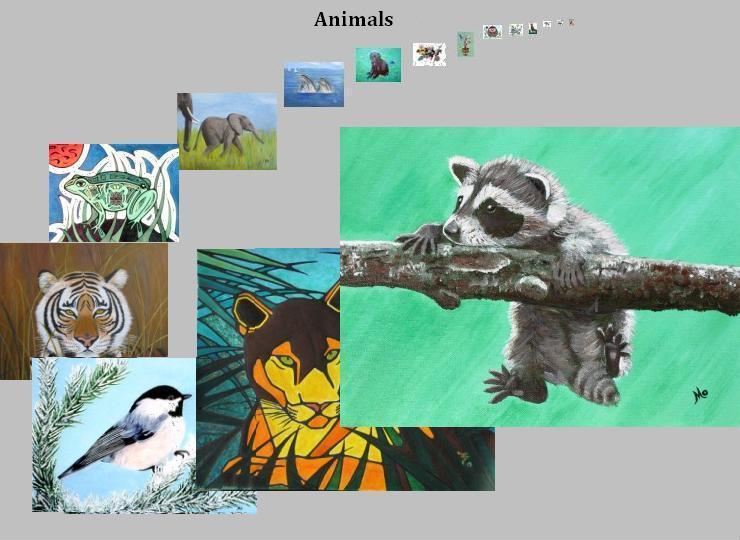Open the colorful fish on white thumbnail
This screenshot has height=540, width=740.
coord(429,54)
